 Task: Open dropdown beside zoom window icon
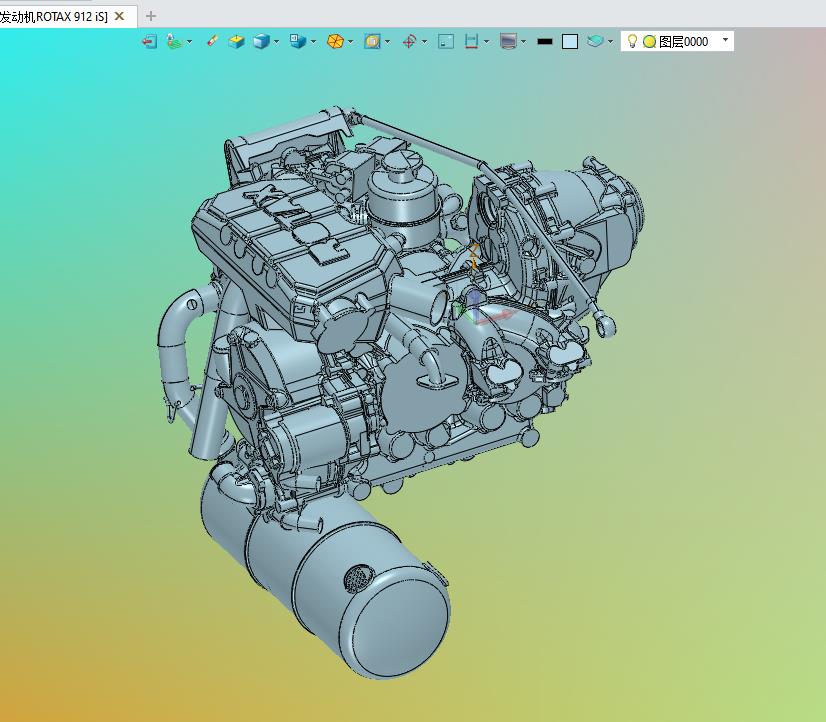[388, 42]
